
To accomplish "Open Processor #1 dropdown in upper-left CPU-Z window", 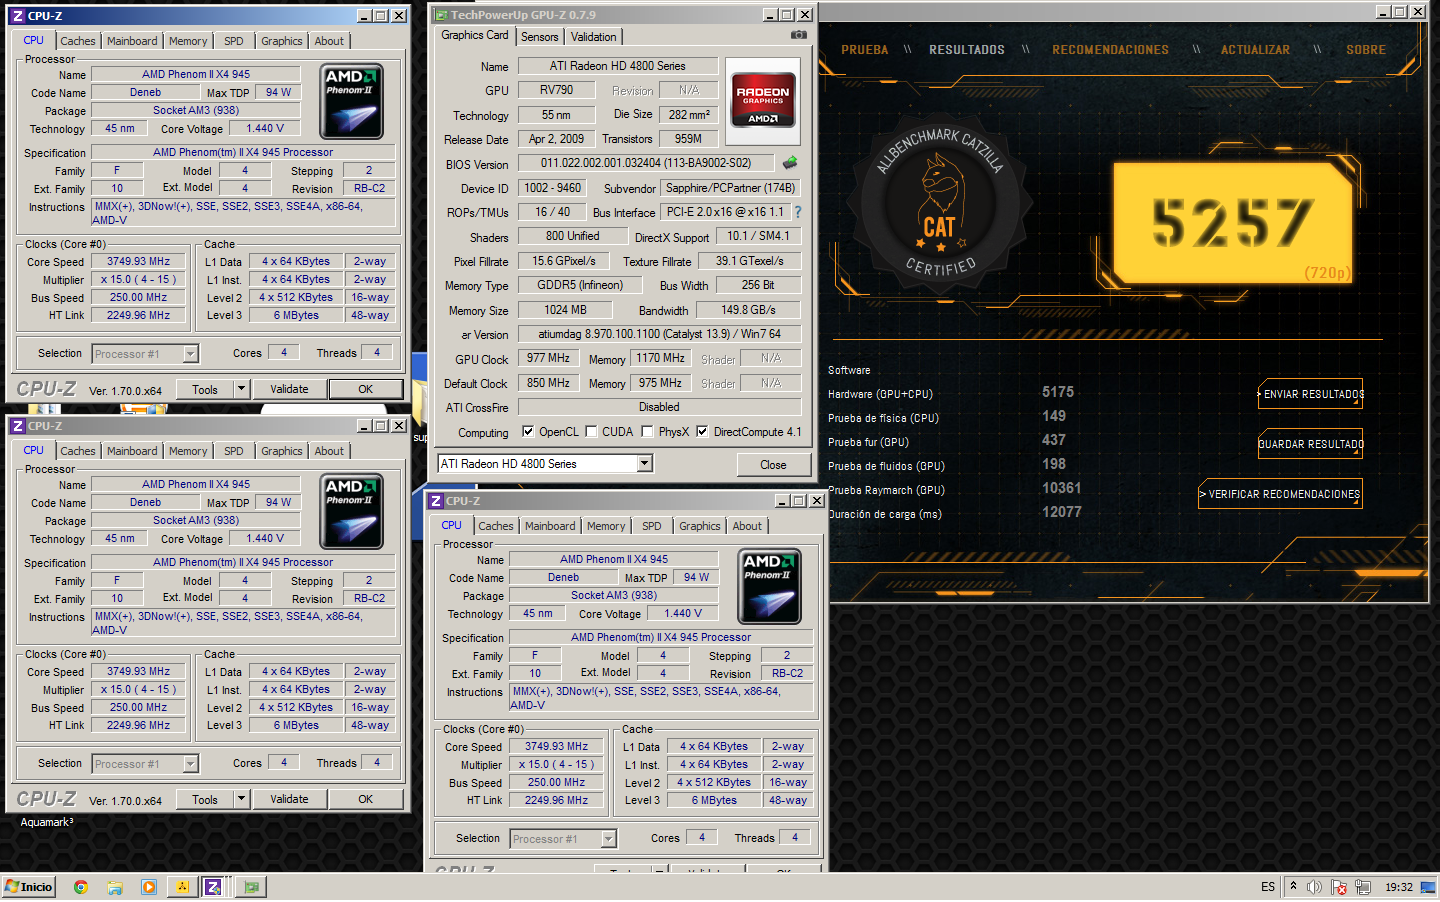I will (x=190, y=354).
